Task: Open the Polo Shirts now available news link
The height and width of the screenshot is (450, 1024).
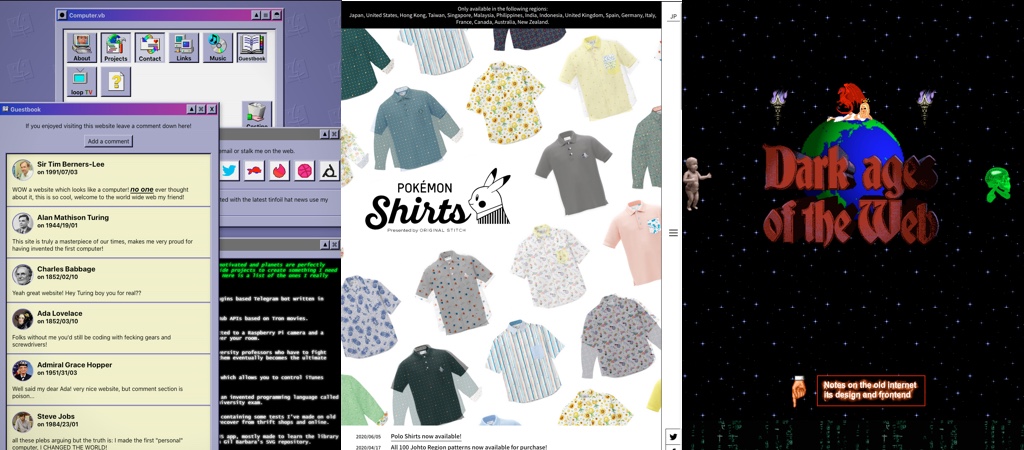Action: 426,436
